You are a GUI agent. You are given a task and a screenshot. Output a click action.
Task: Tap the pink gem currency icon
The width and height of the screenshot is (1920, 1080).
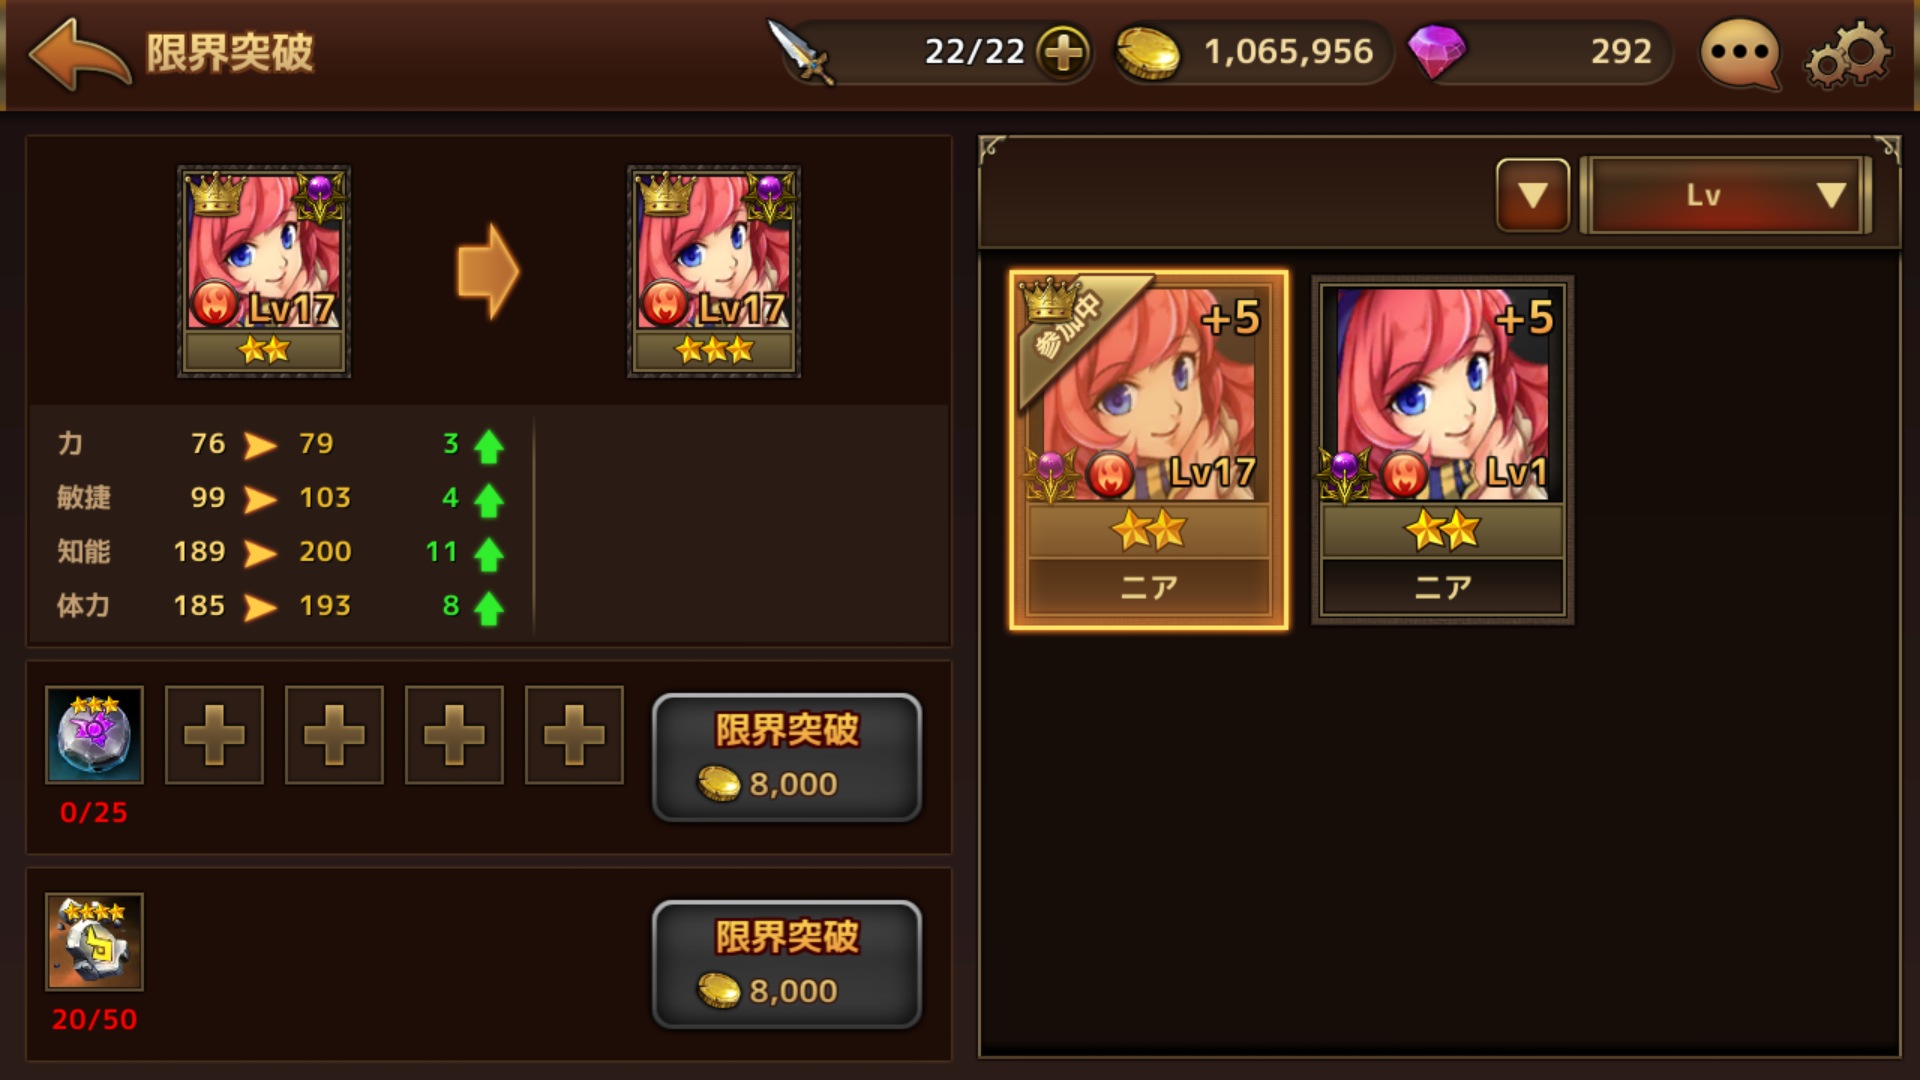tap(1436, 52)
